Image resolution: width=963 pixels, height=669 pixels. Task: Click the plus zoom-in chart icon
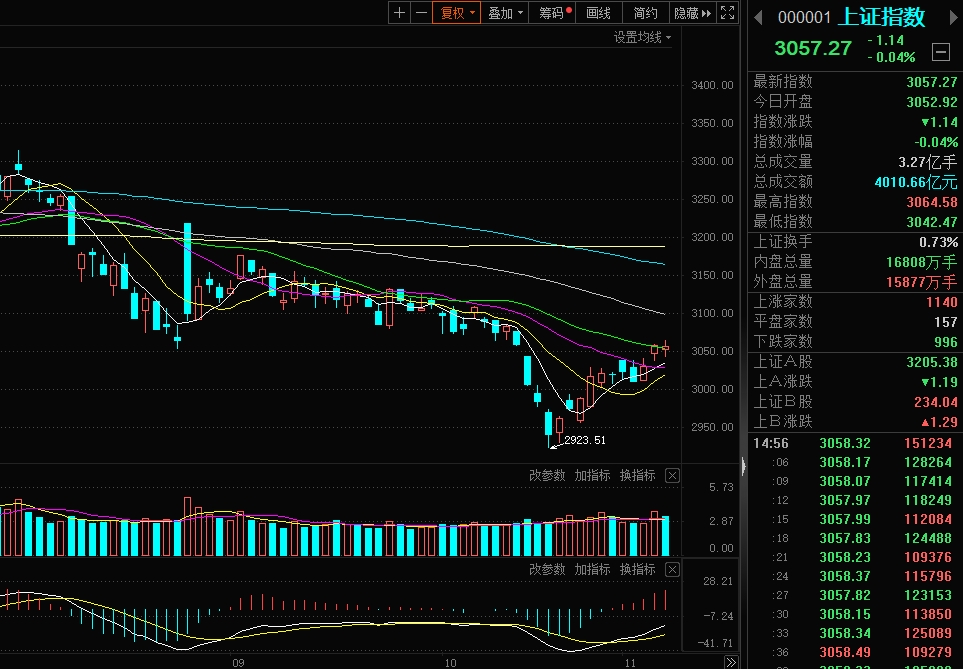tap(399, 13)
